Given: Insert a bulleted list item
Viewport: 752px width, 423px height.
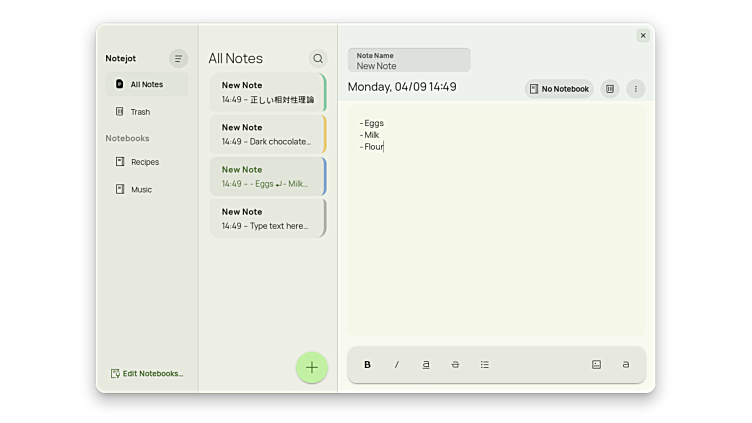Looking at the screenshot, I should 485,365.
